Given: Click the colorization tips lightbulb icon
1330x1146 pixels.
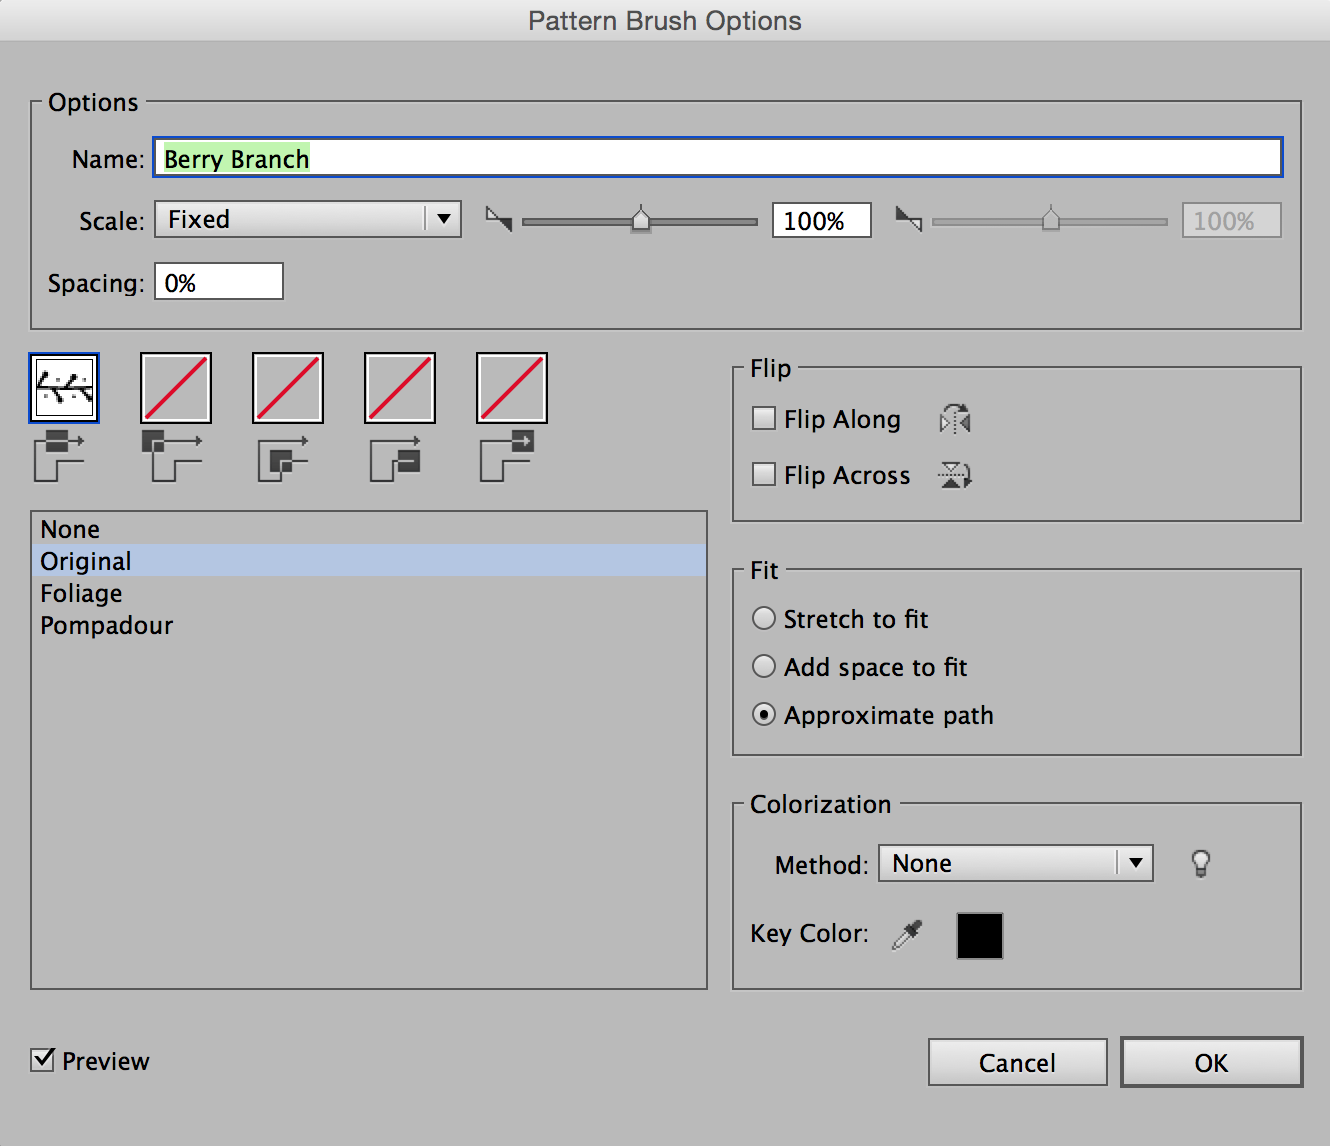Looking at the screenshot, I should pos(1201,863).
